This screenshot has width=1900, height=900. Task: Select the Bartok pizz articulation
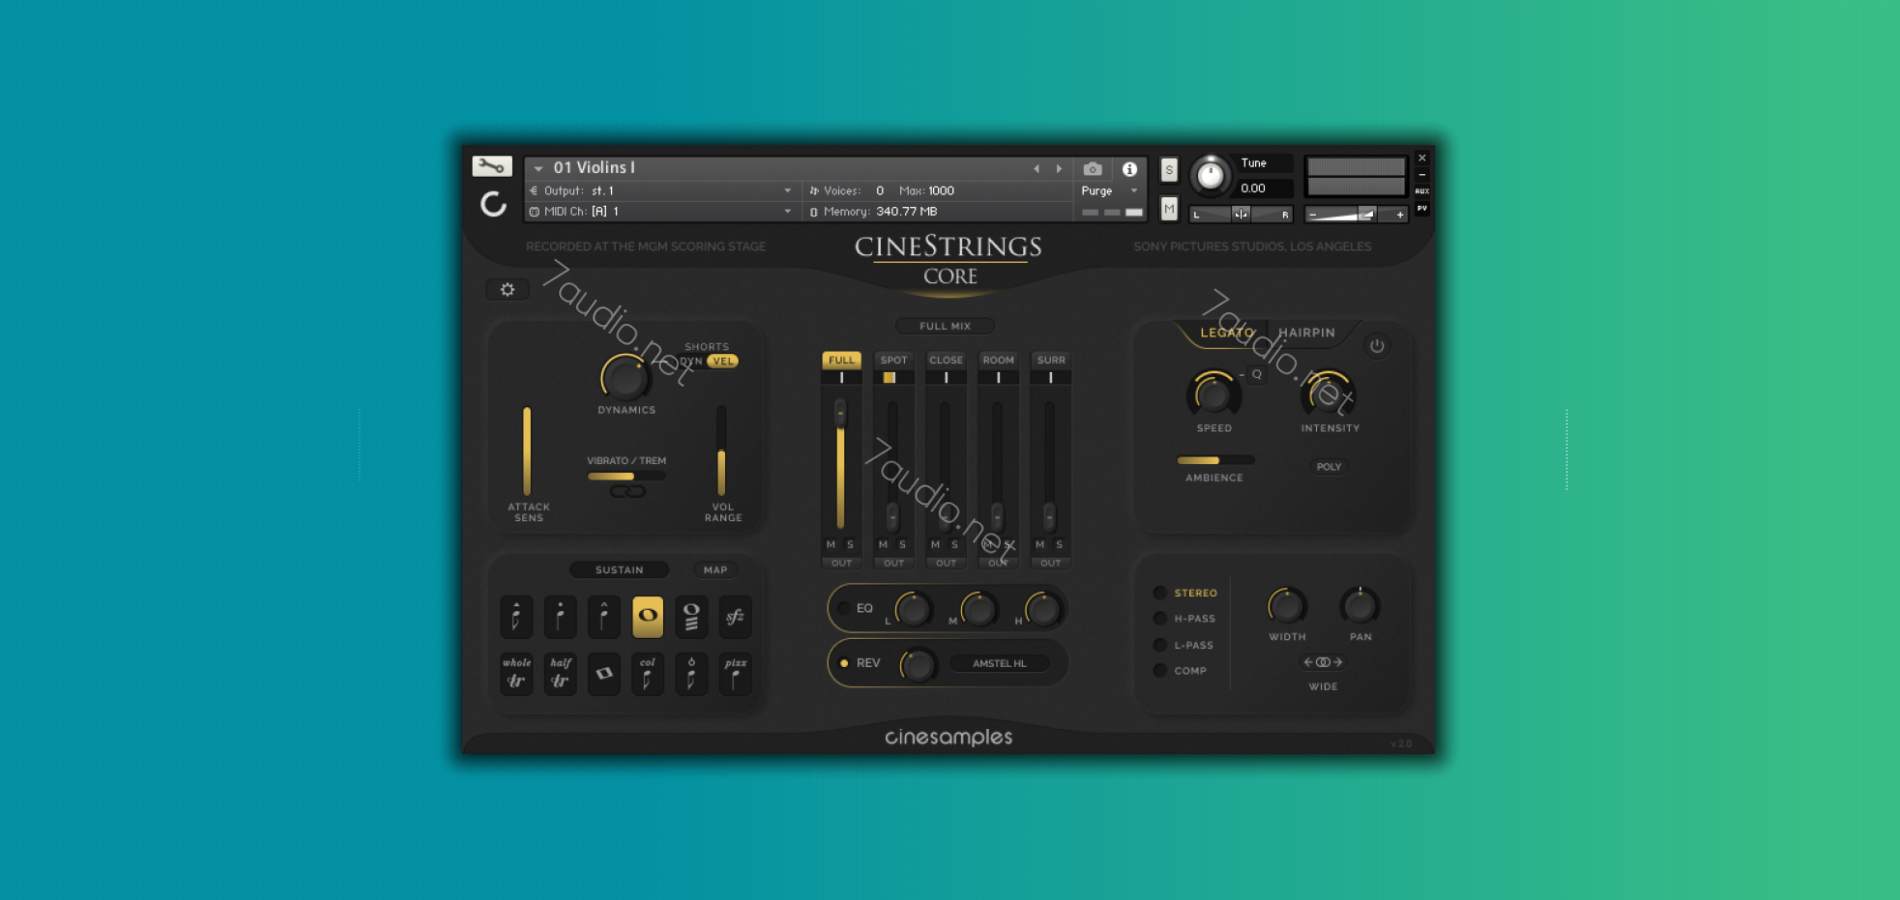click(x=691, y=673)
